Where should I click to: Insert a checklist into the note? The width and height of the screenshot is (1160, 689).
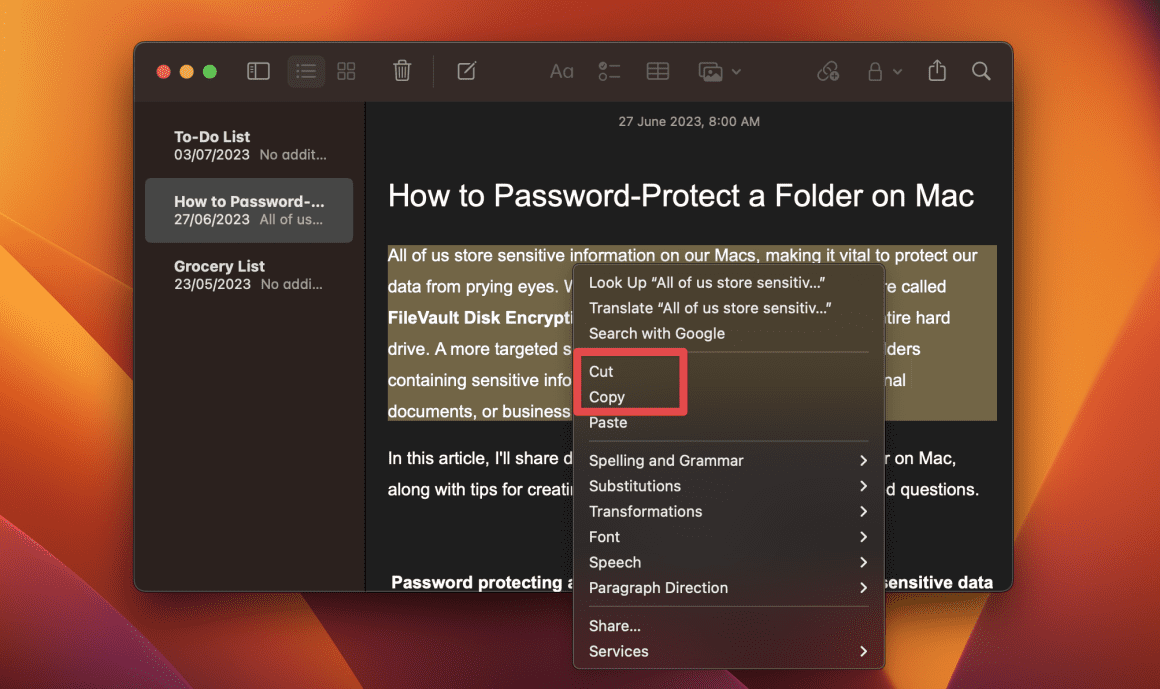click(609, 71)
